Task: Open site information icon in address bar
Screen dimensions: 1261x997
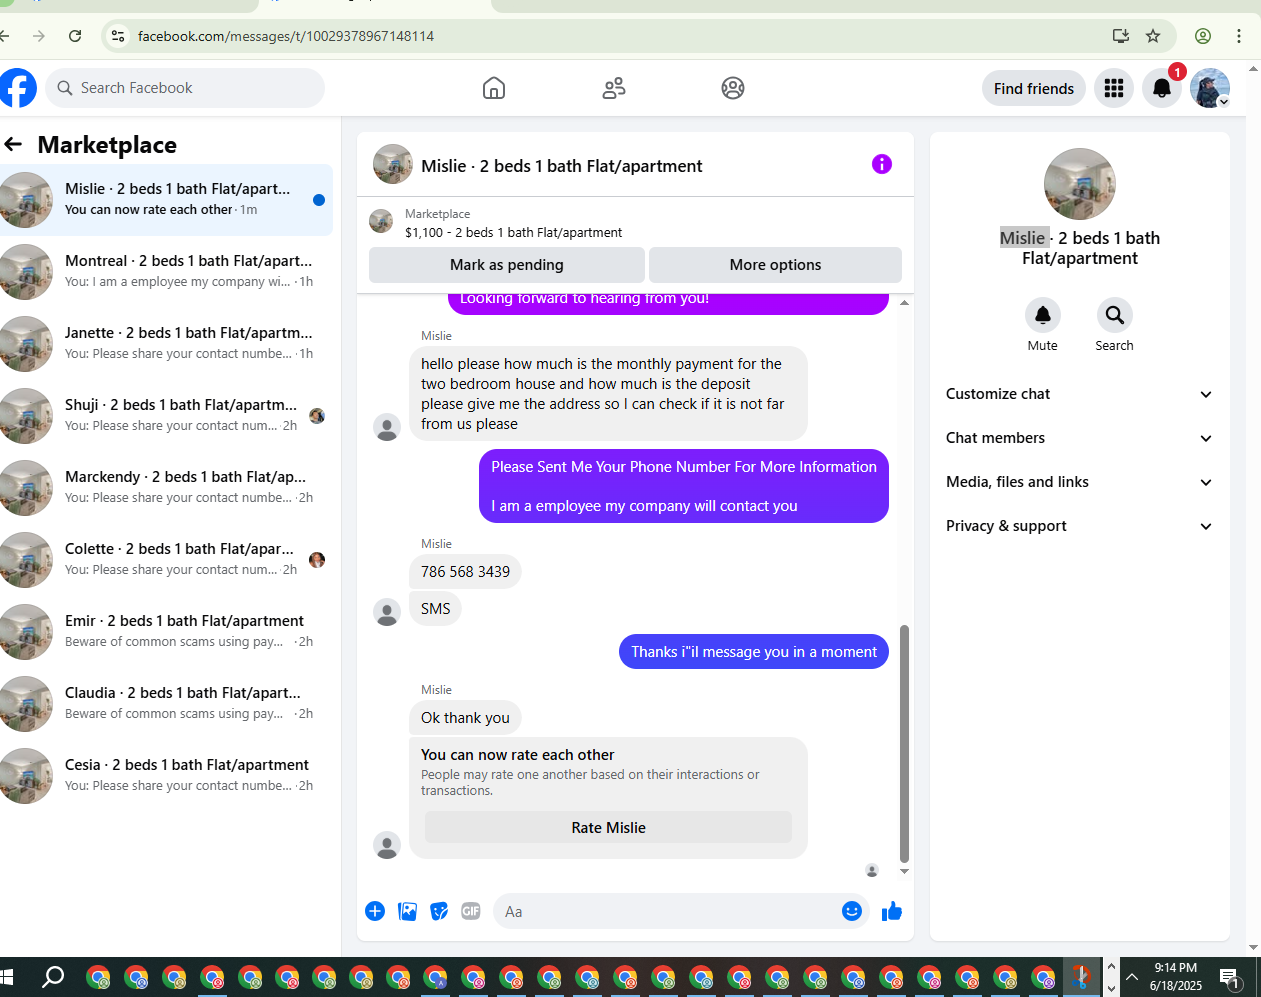Action: pyautogui.click(x=118, y=36)
